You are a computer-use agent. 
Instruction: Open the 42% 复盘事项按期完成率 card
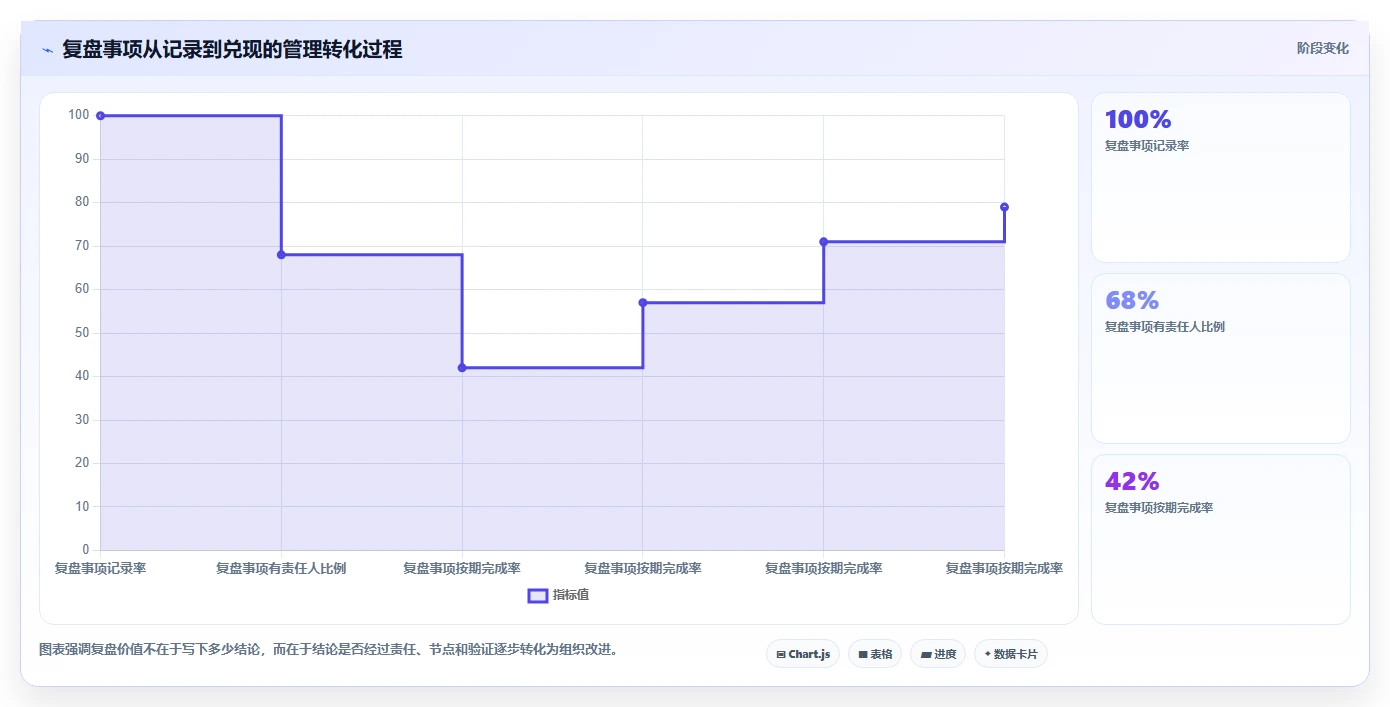pos(1220,539)
